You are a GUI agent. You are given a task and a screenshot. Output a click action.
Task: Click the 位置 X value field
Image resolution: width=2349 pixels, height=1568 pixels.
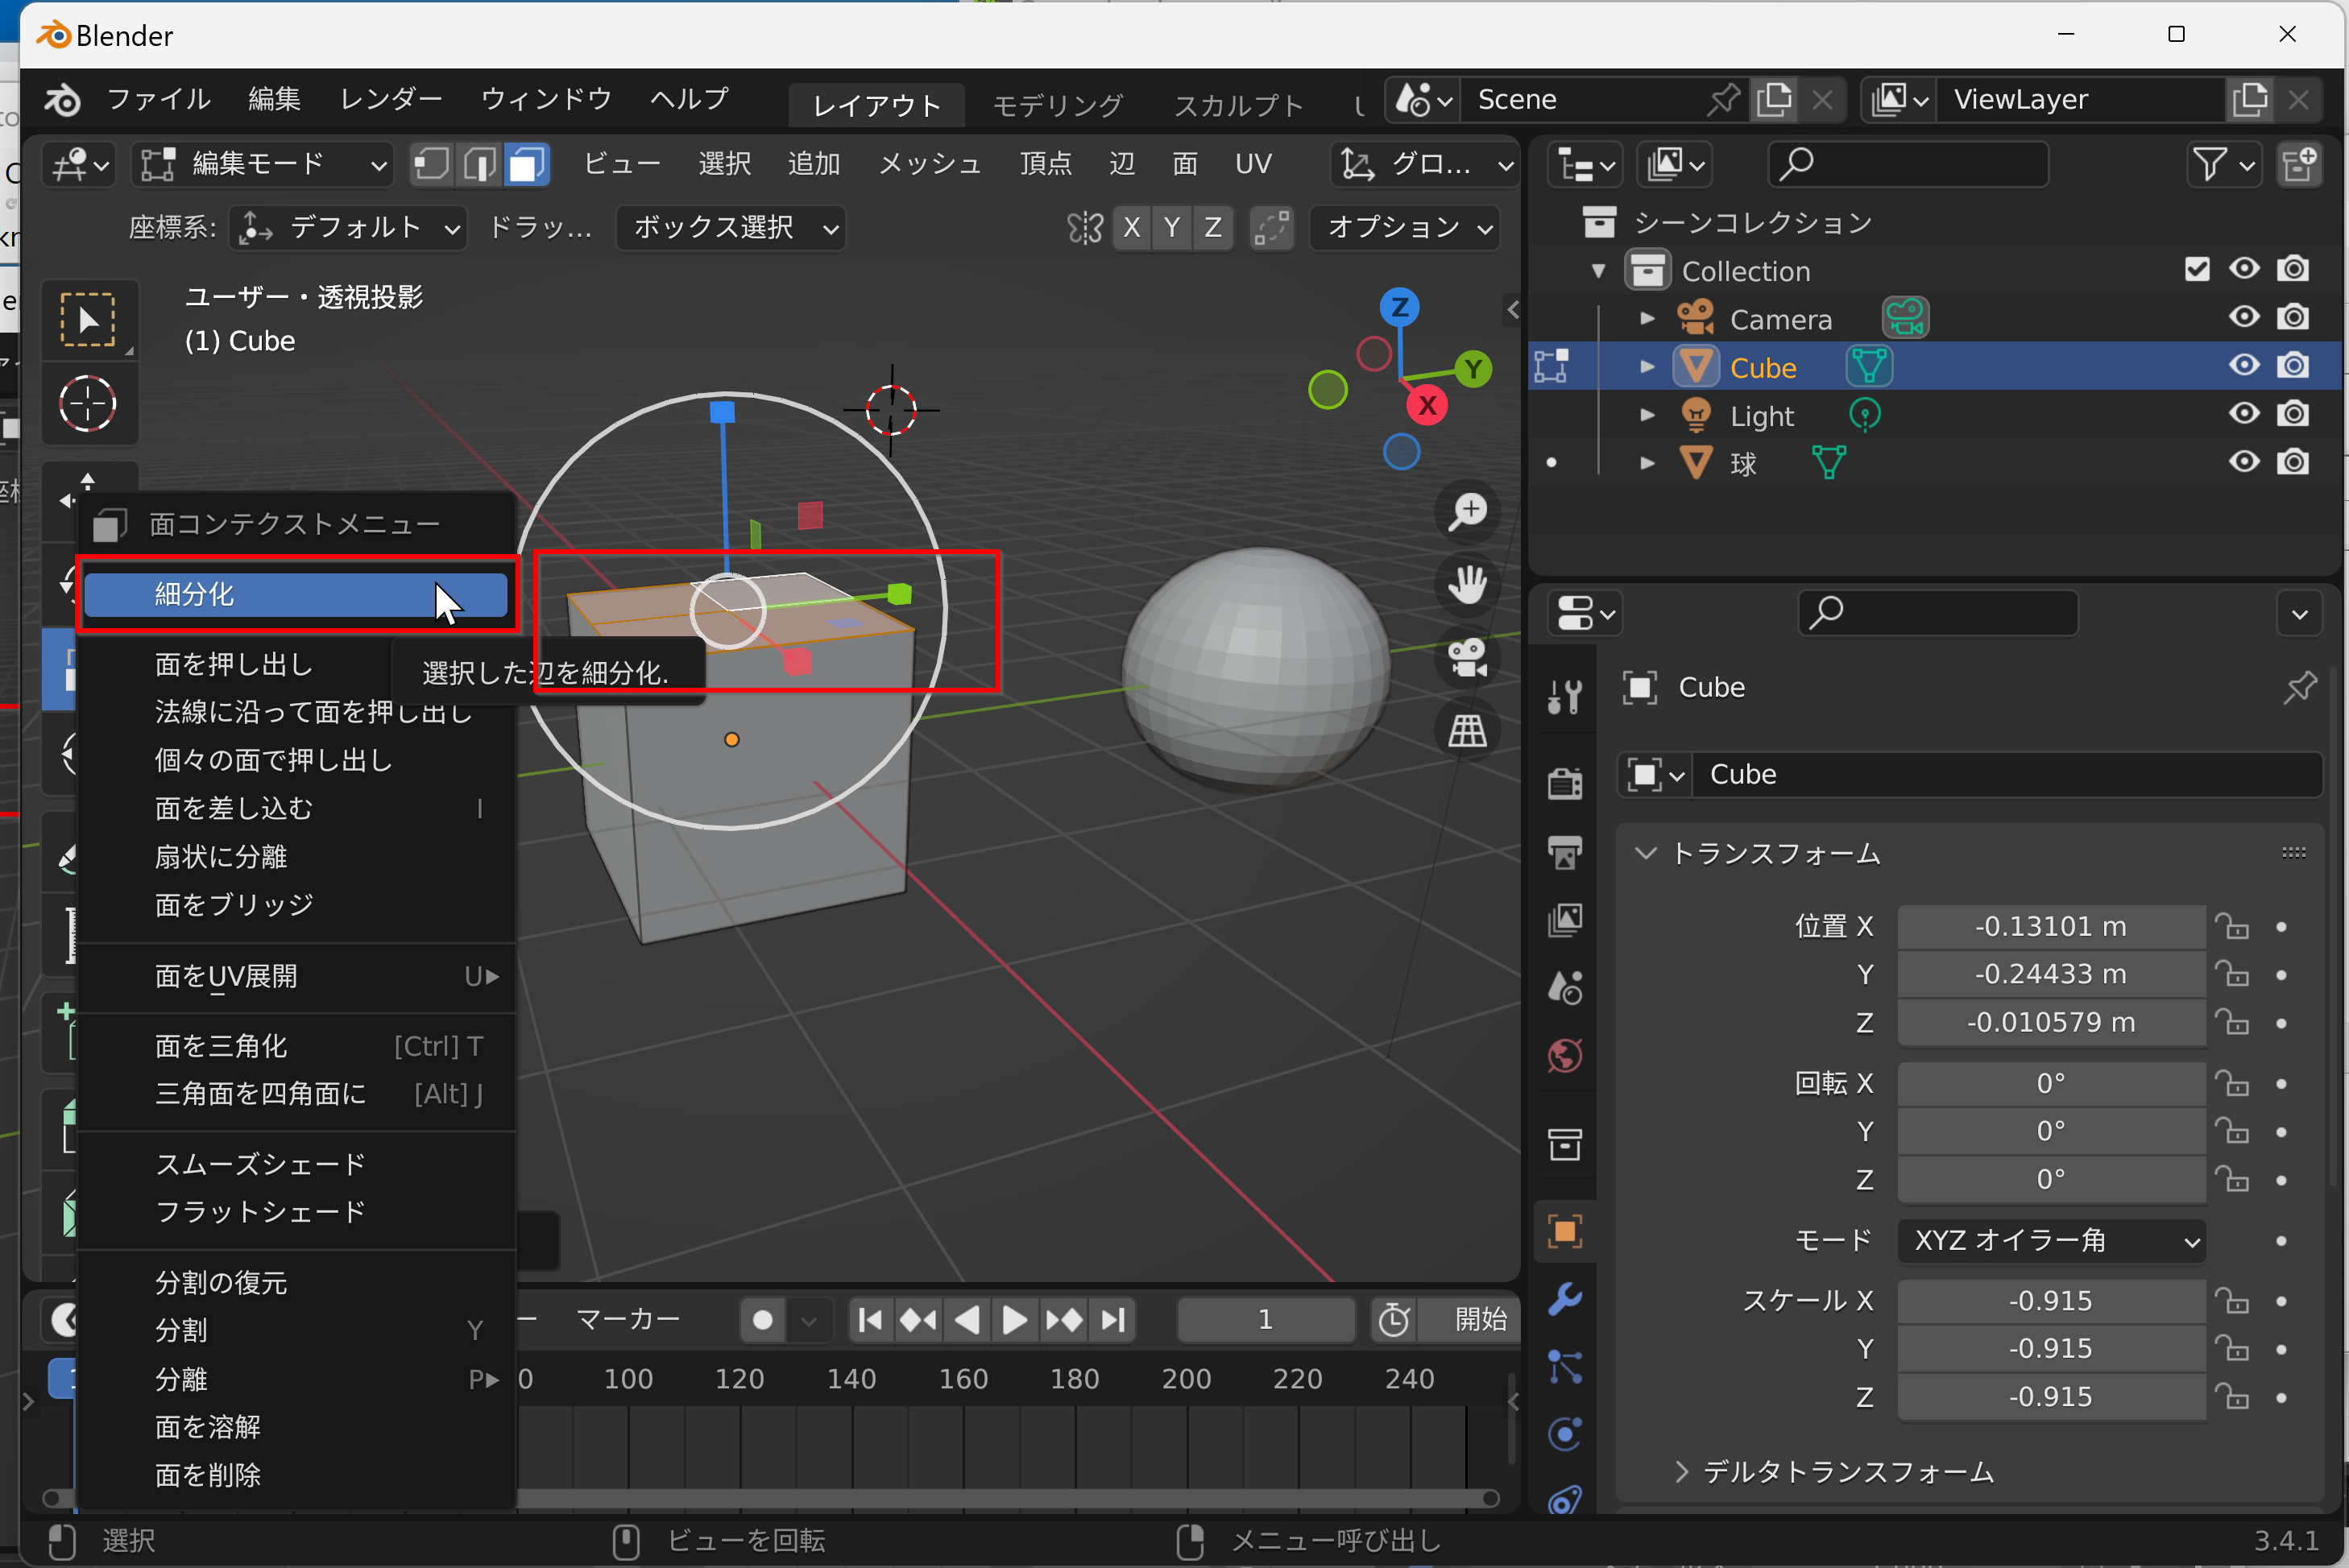click(2050, 927)
